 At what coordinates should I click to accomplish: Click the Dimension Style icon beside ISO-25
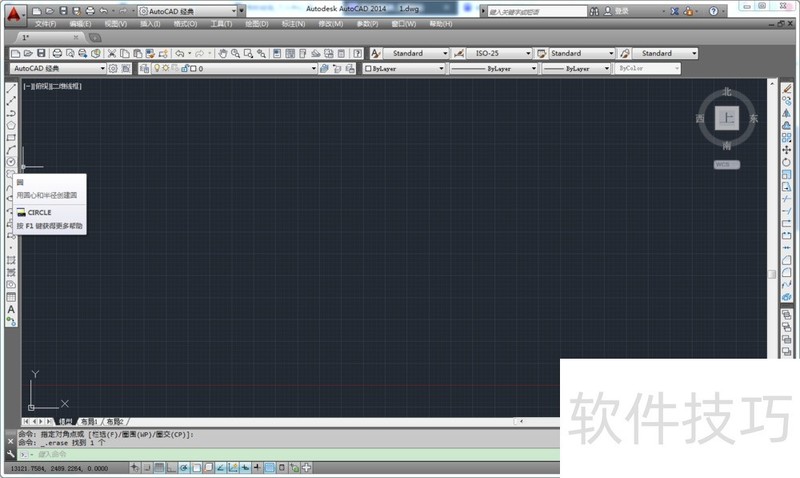459,53
